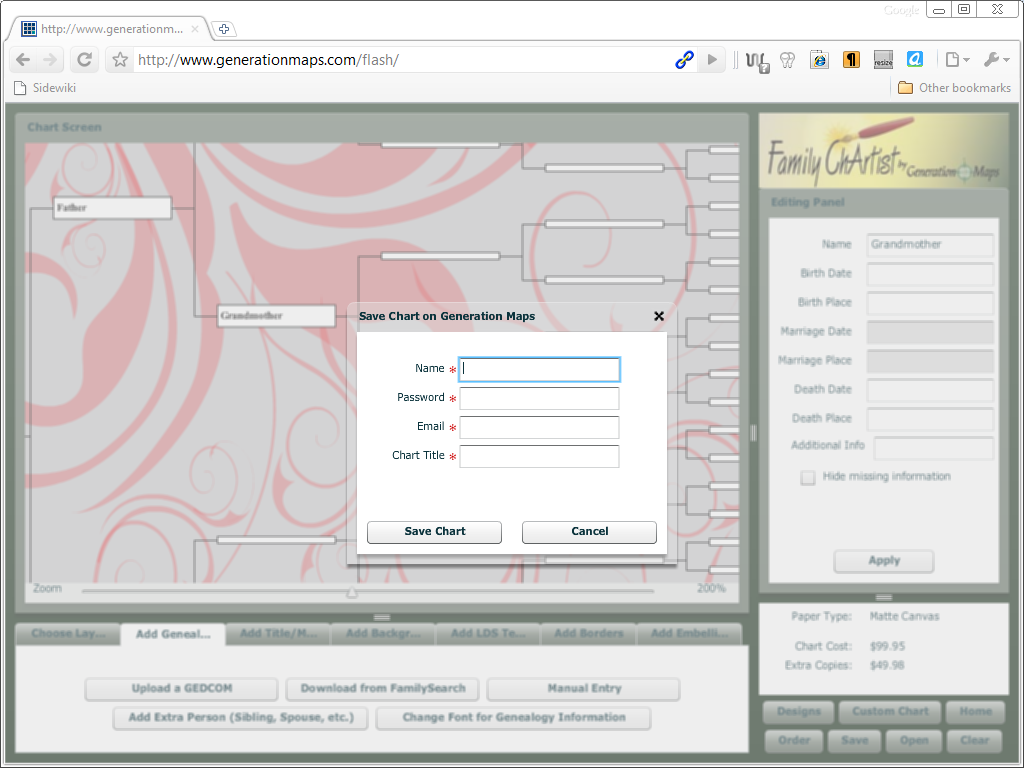Click the blue chain link icon

coord(684,60)
